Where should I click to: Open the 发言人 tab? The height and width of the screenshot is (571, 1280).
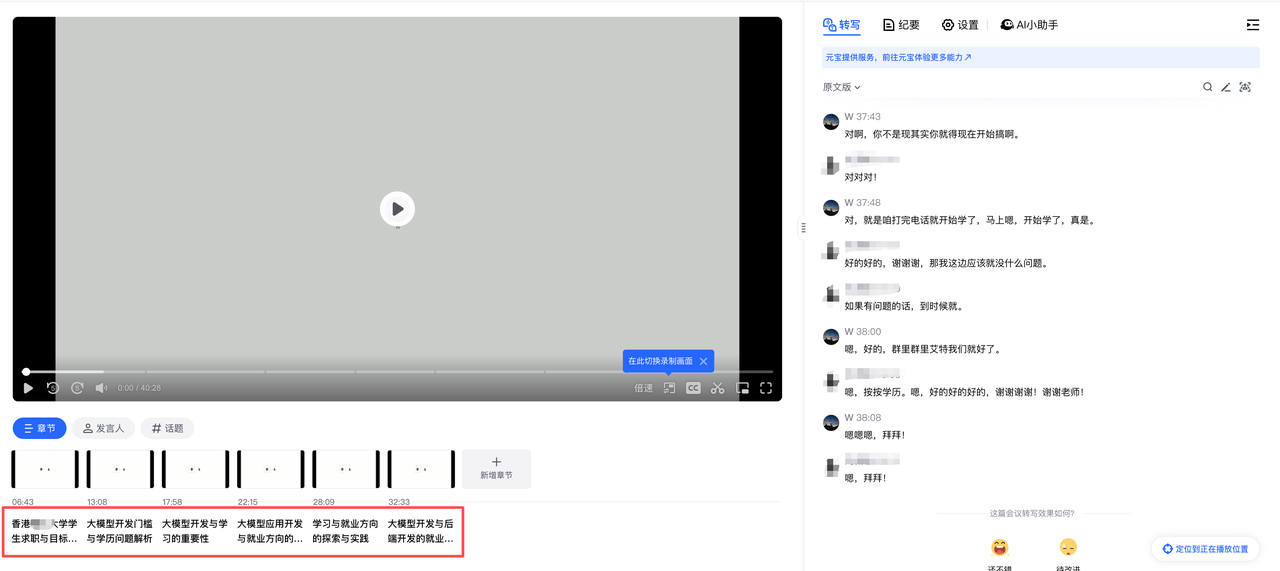(x=103, y=428)
